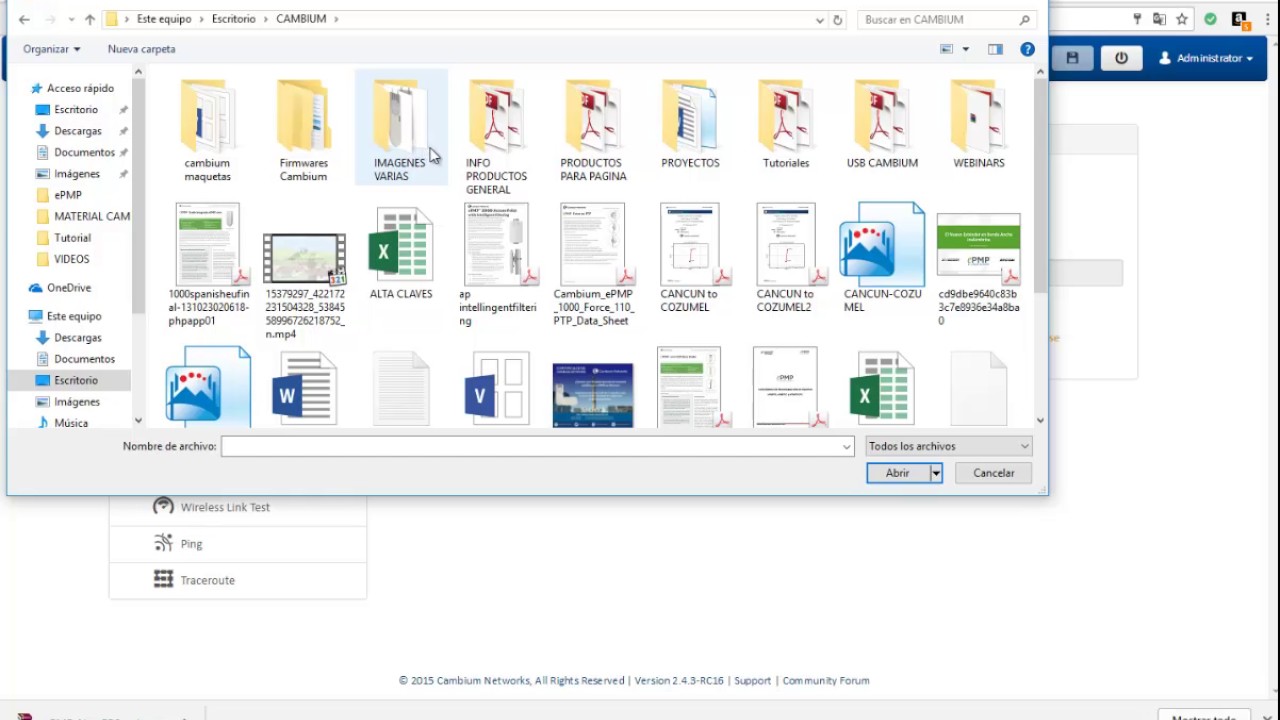Open the file dialog help
The width and height of the screenshot is (1280, 720).
[1027, 49]
